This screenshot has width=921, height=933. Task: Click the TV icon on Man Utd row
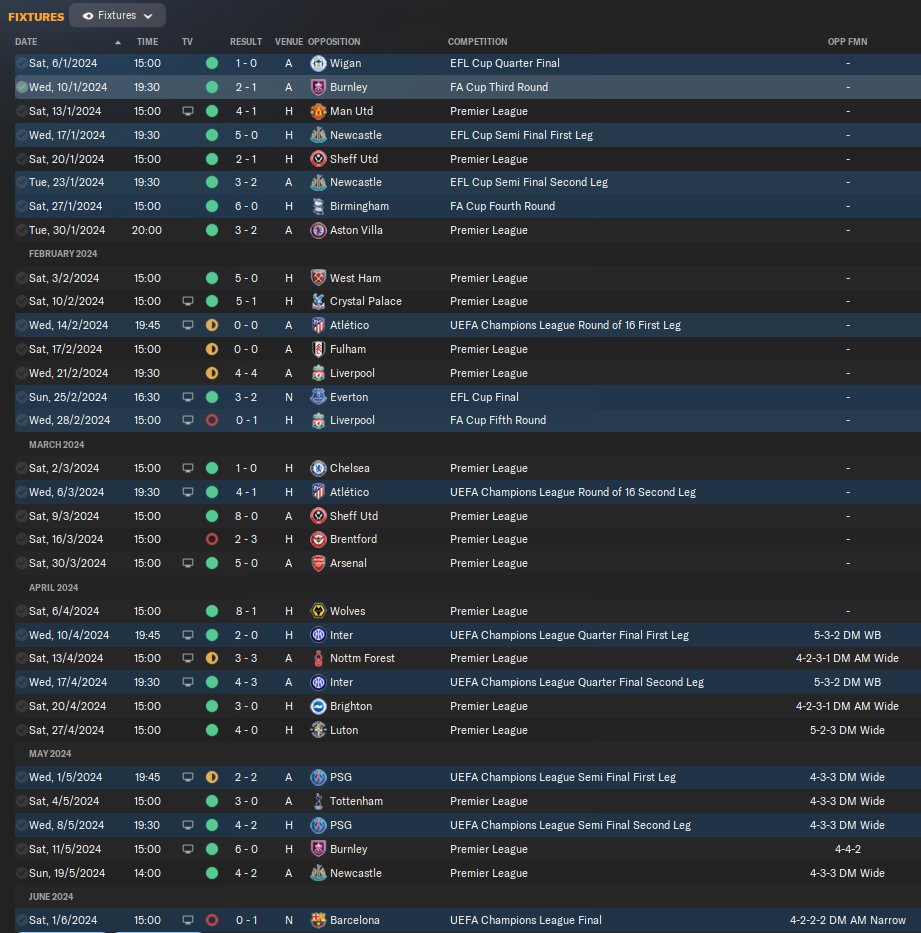click(187, 111)
